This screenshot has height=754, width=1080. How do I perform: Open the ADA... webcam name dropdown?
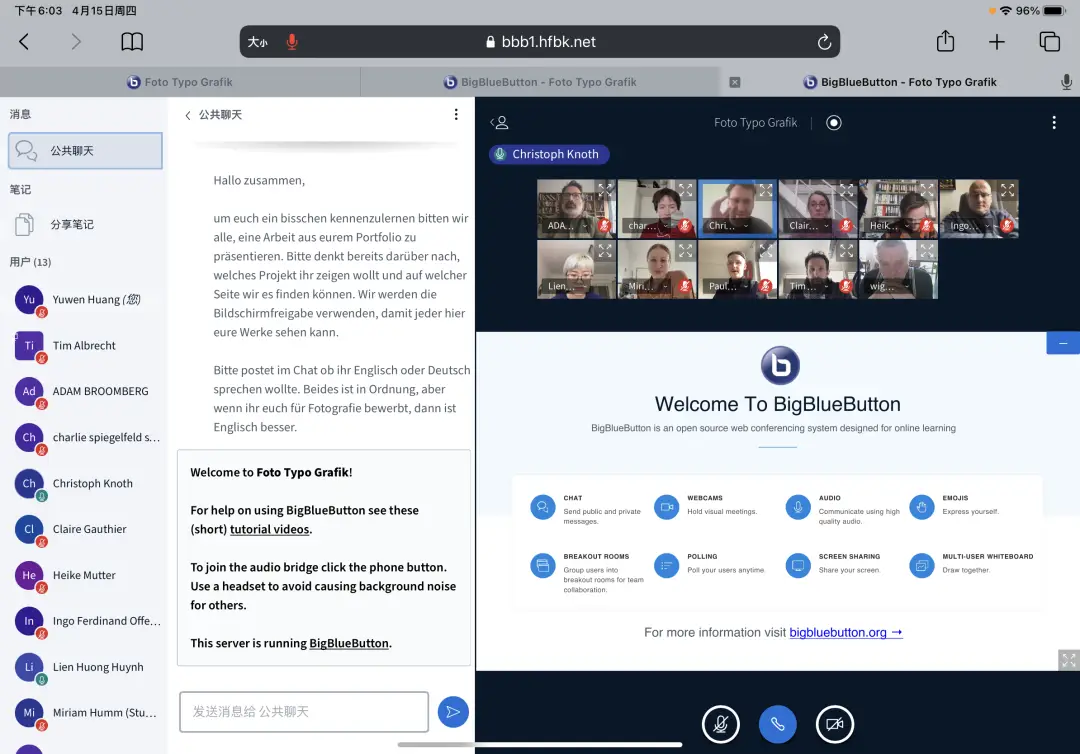(x=568, y=226)
